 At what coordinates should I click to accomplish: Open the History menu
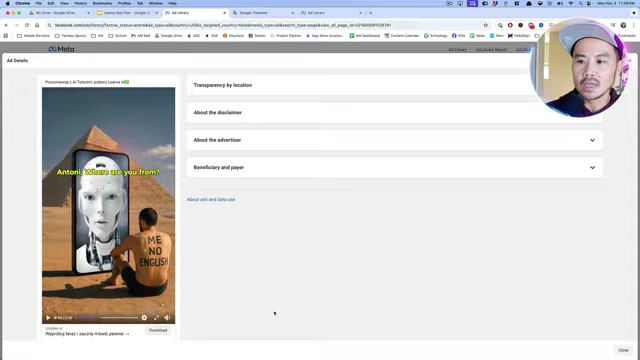pyautogui.click(x=80, y=3)
